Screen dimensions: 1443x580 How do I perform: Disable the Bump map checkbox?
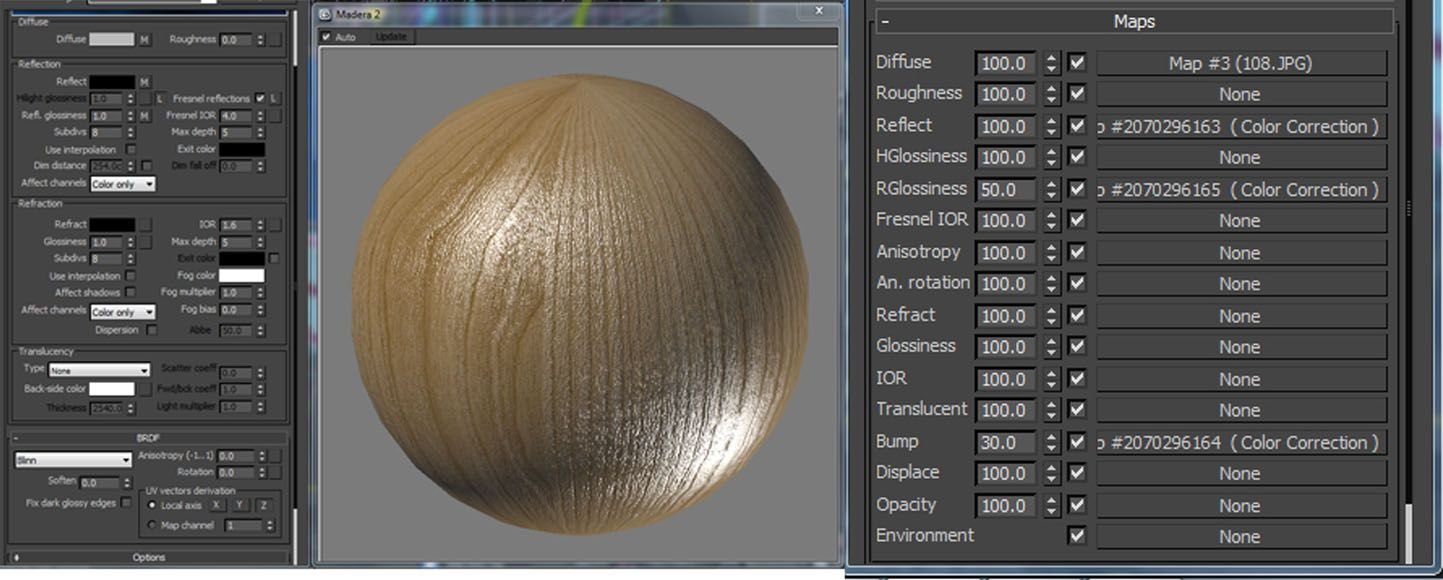pos(1076,442)
